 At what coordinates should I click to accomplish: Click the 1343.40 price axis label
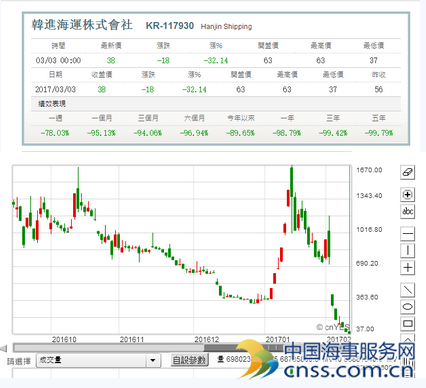point(369,196)
